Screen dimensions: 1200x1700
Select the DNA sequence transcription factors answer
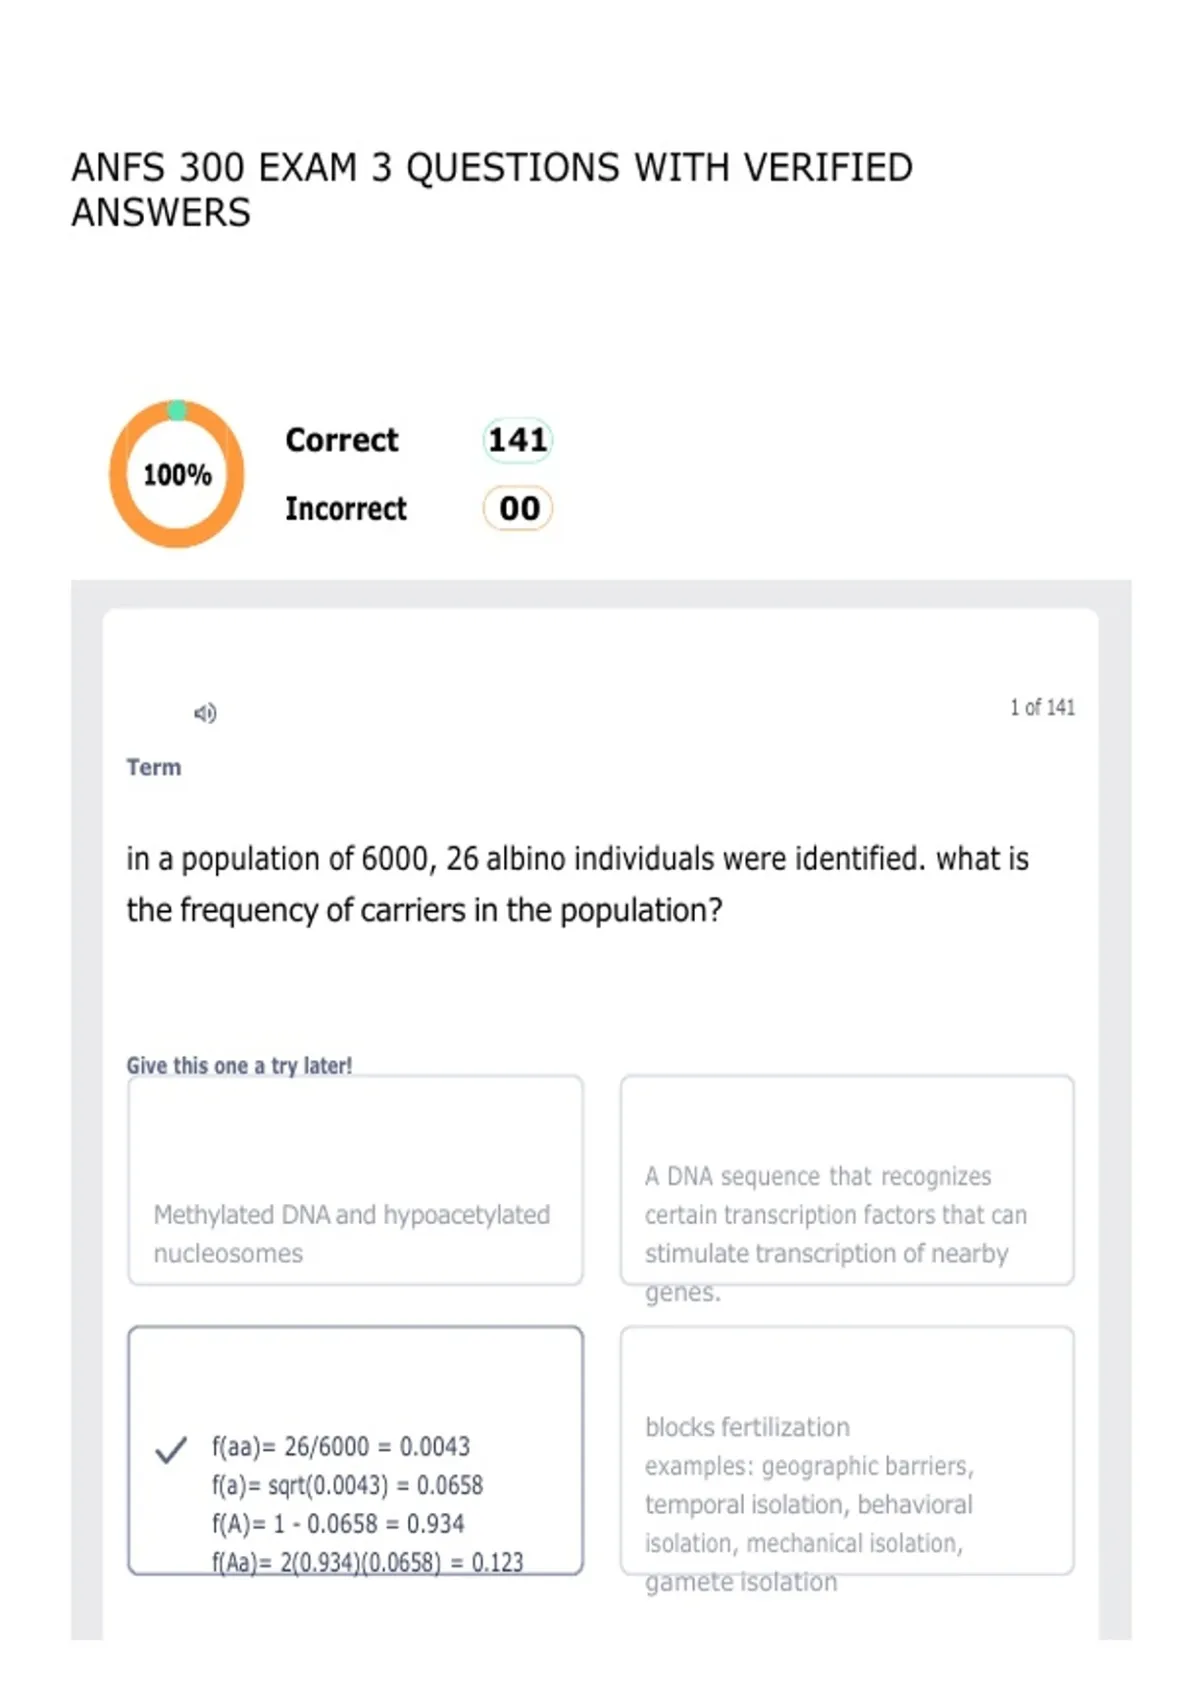click(847, 1180)
